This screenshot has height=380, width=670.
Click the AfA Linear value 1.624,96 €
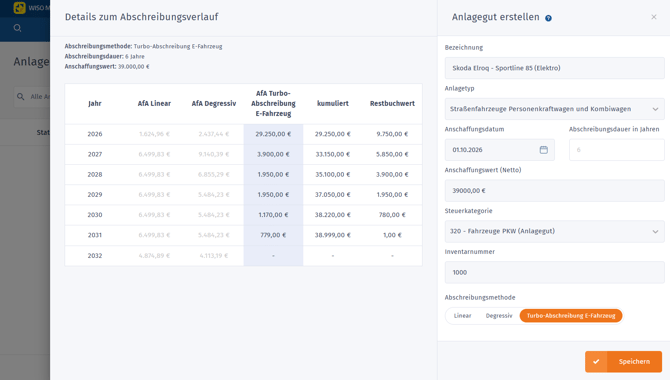click(x=154, y=134)
